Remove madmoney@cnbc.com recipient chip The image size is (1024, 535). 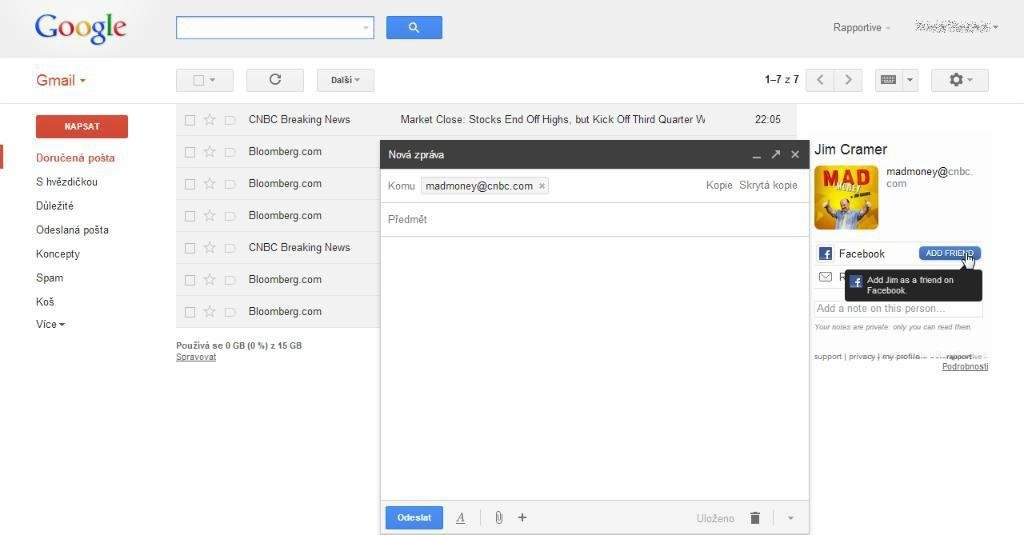tap(541, 186)
